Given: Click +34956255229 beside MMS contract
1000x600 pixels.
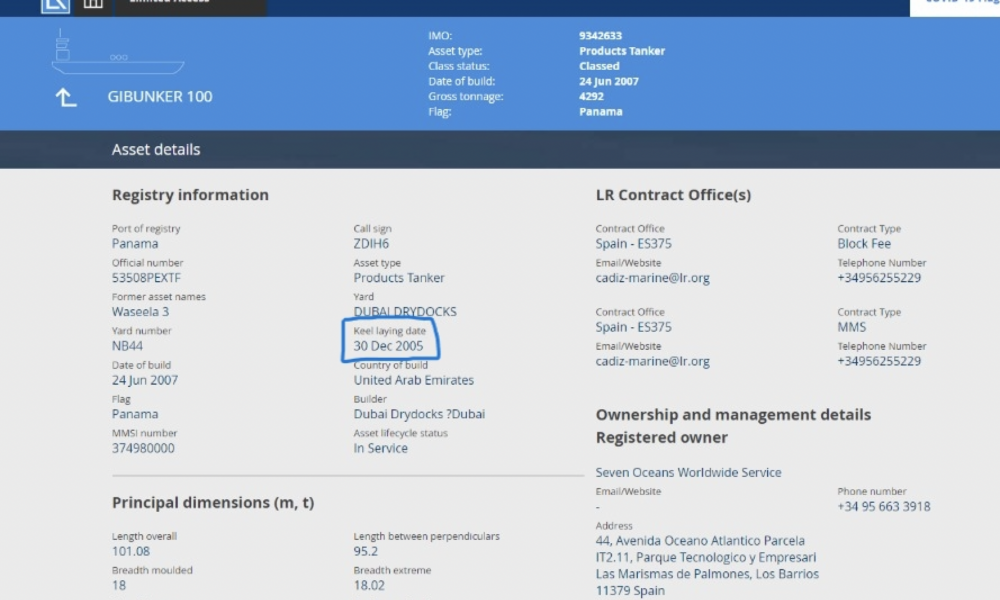Looking at the screenshot, I should pos(878,362).
